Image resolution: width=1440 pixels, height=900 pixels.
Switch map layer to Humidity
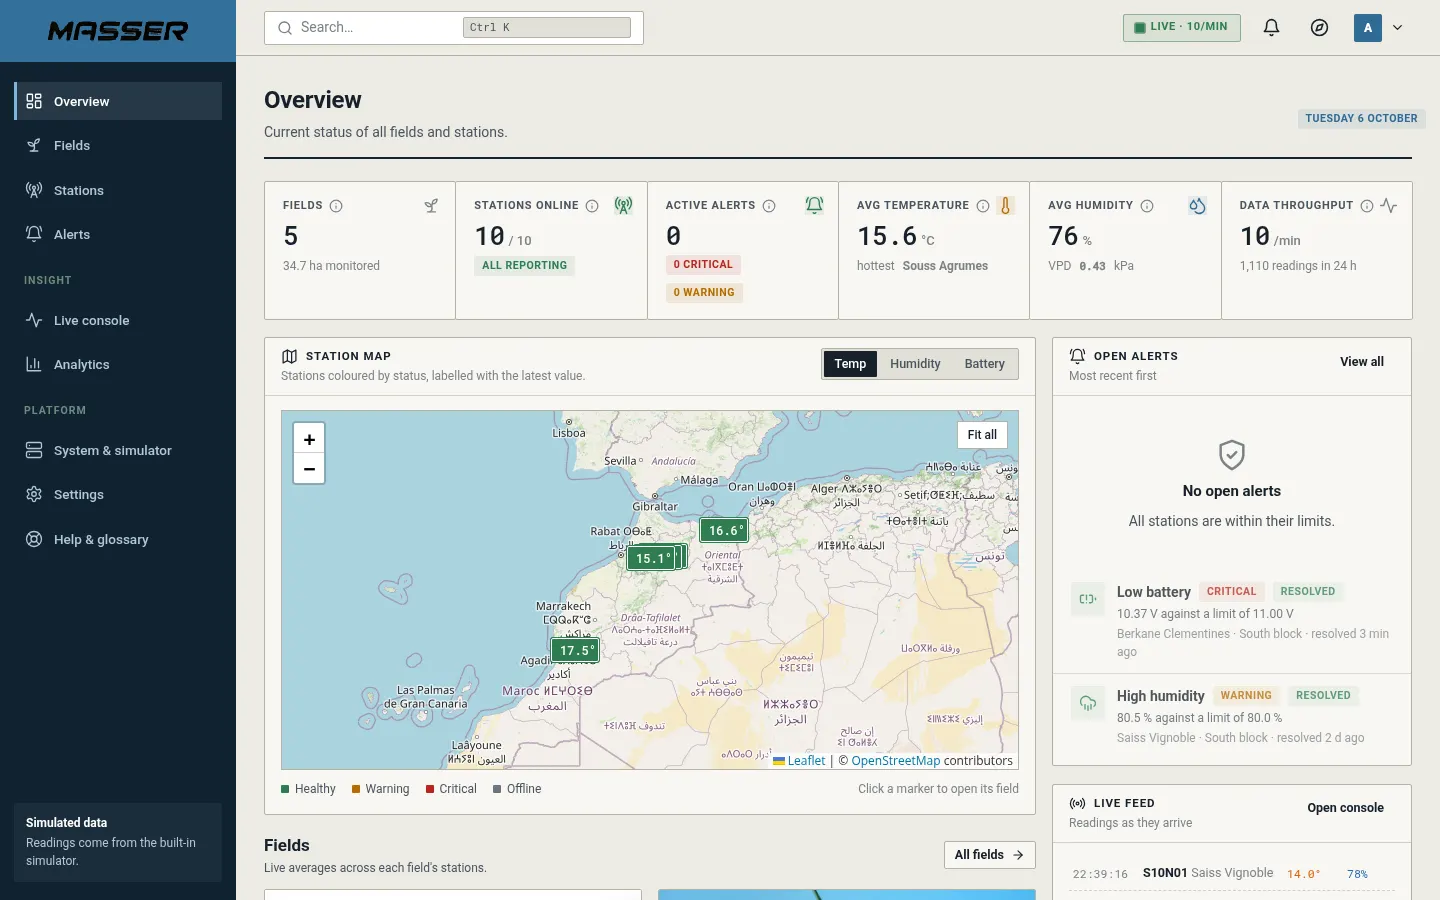coord(915,364)
